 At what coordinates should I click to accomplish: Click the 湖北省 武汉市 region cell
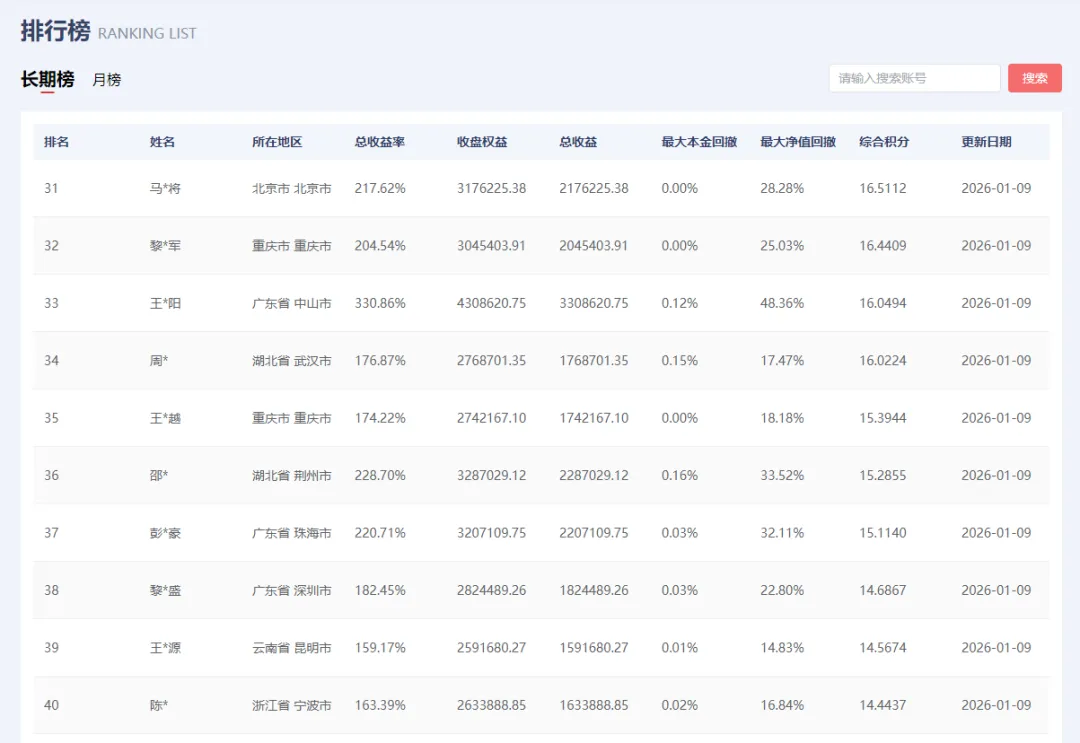coord(291,361)
